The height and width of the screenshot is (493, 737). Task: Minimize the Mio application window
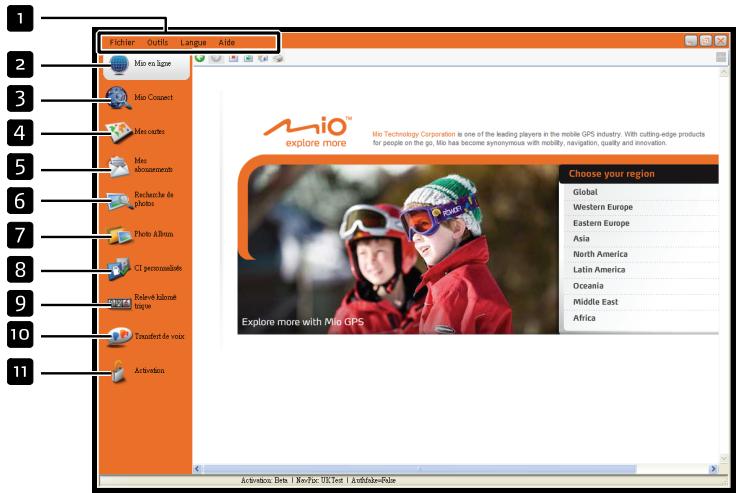[690, 41]
